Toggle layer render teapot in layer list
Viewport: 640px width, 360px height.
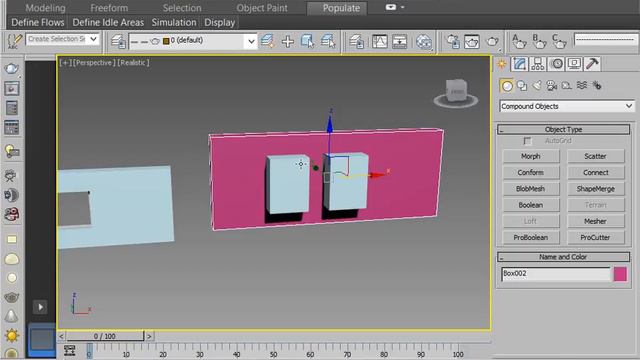pyautogui.click(x=155, y=41)
